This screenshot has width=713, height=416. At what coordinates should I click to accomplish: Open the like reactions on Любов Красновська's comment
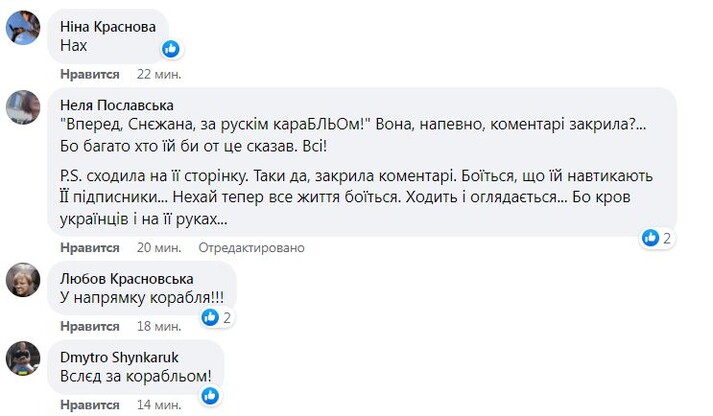[217, 317]
